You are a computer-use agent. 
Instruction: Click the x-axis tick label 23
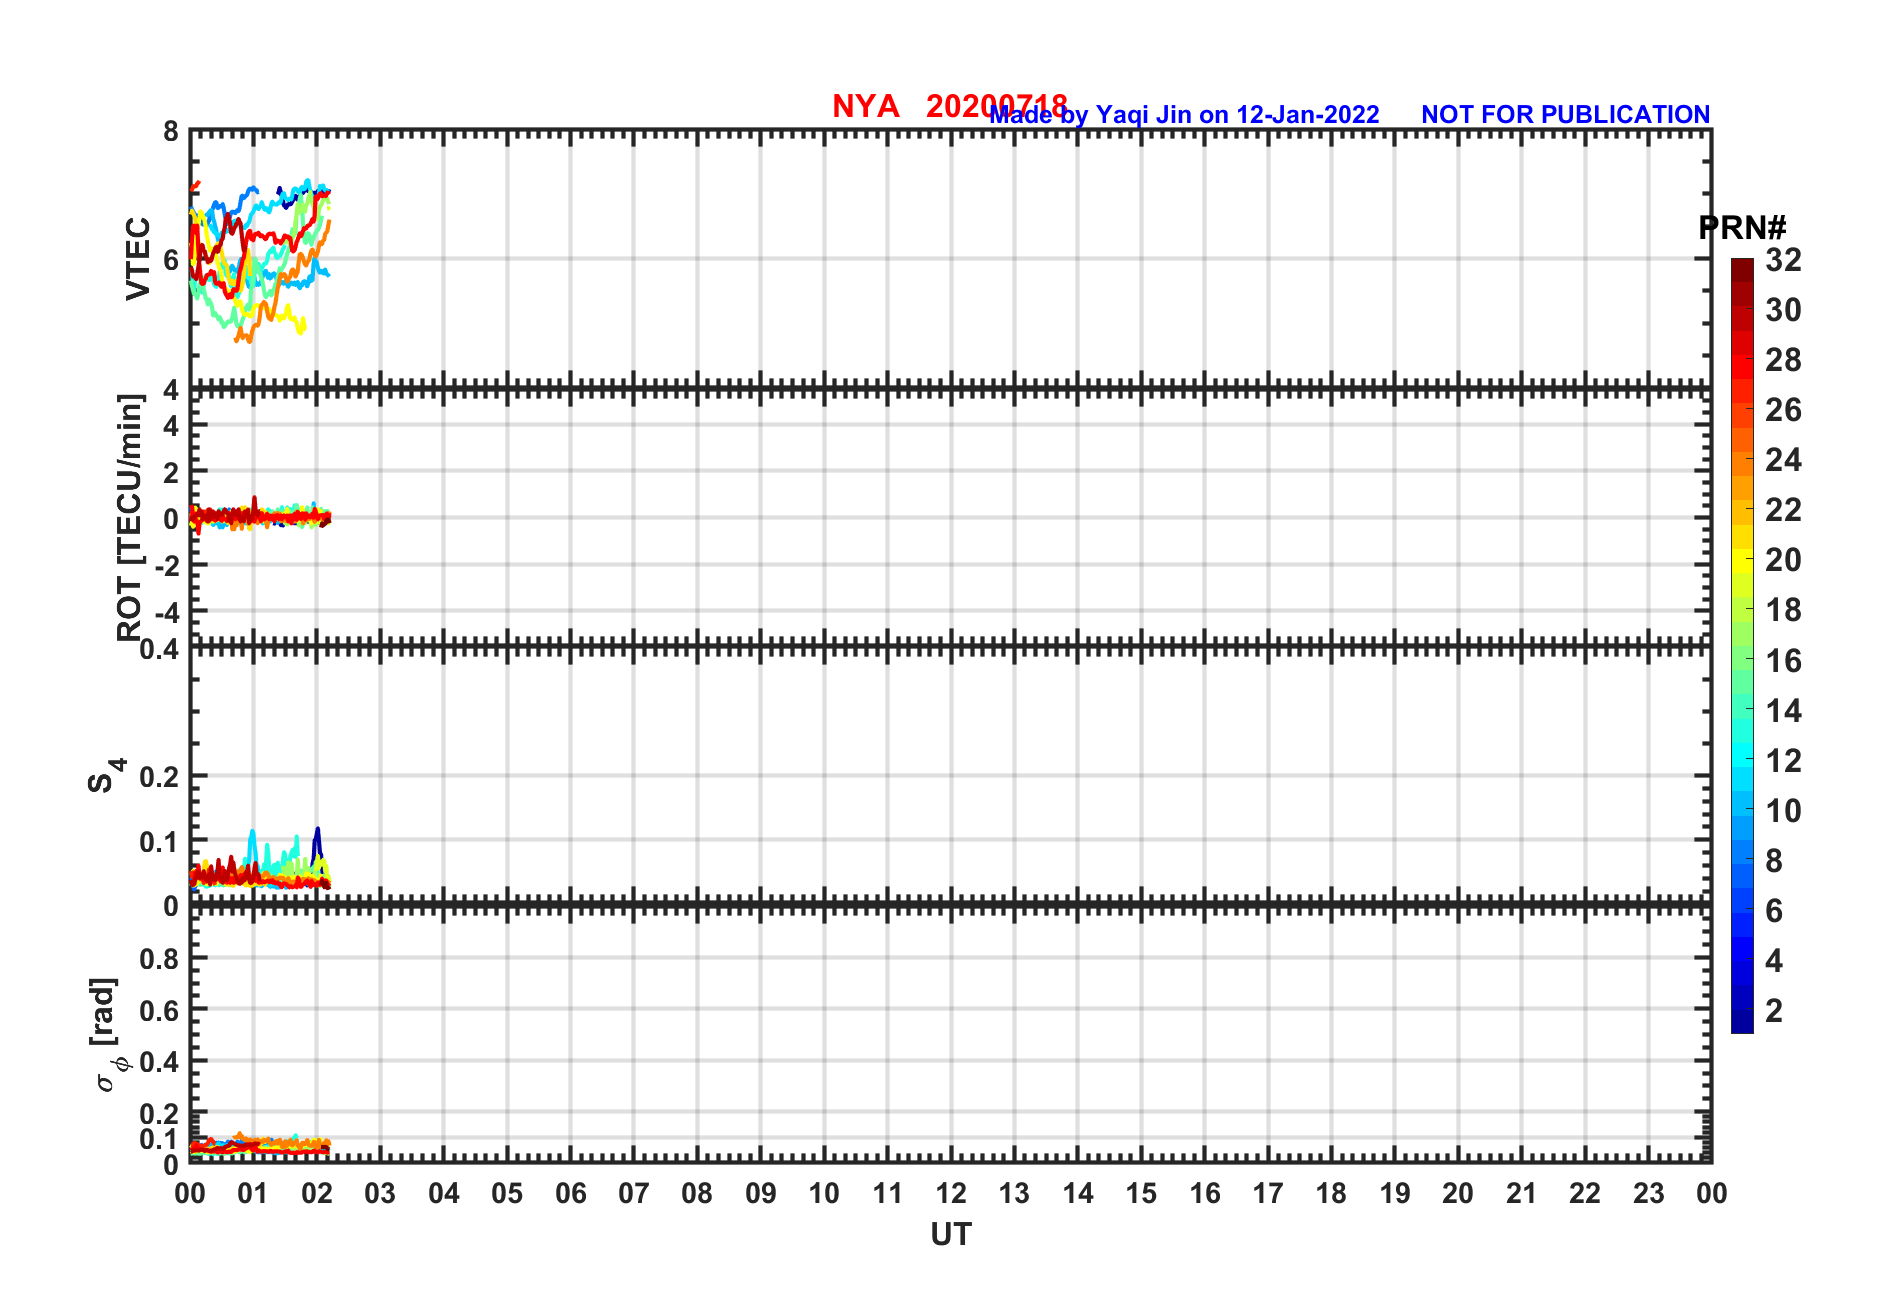1648,1193
